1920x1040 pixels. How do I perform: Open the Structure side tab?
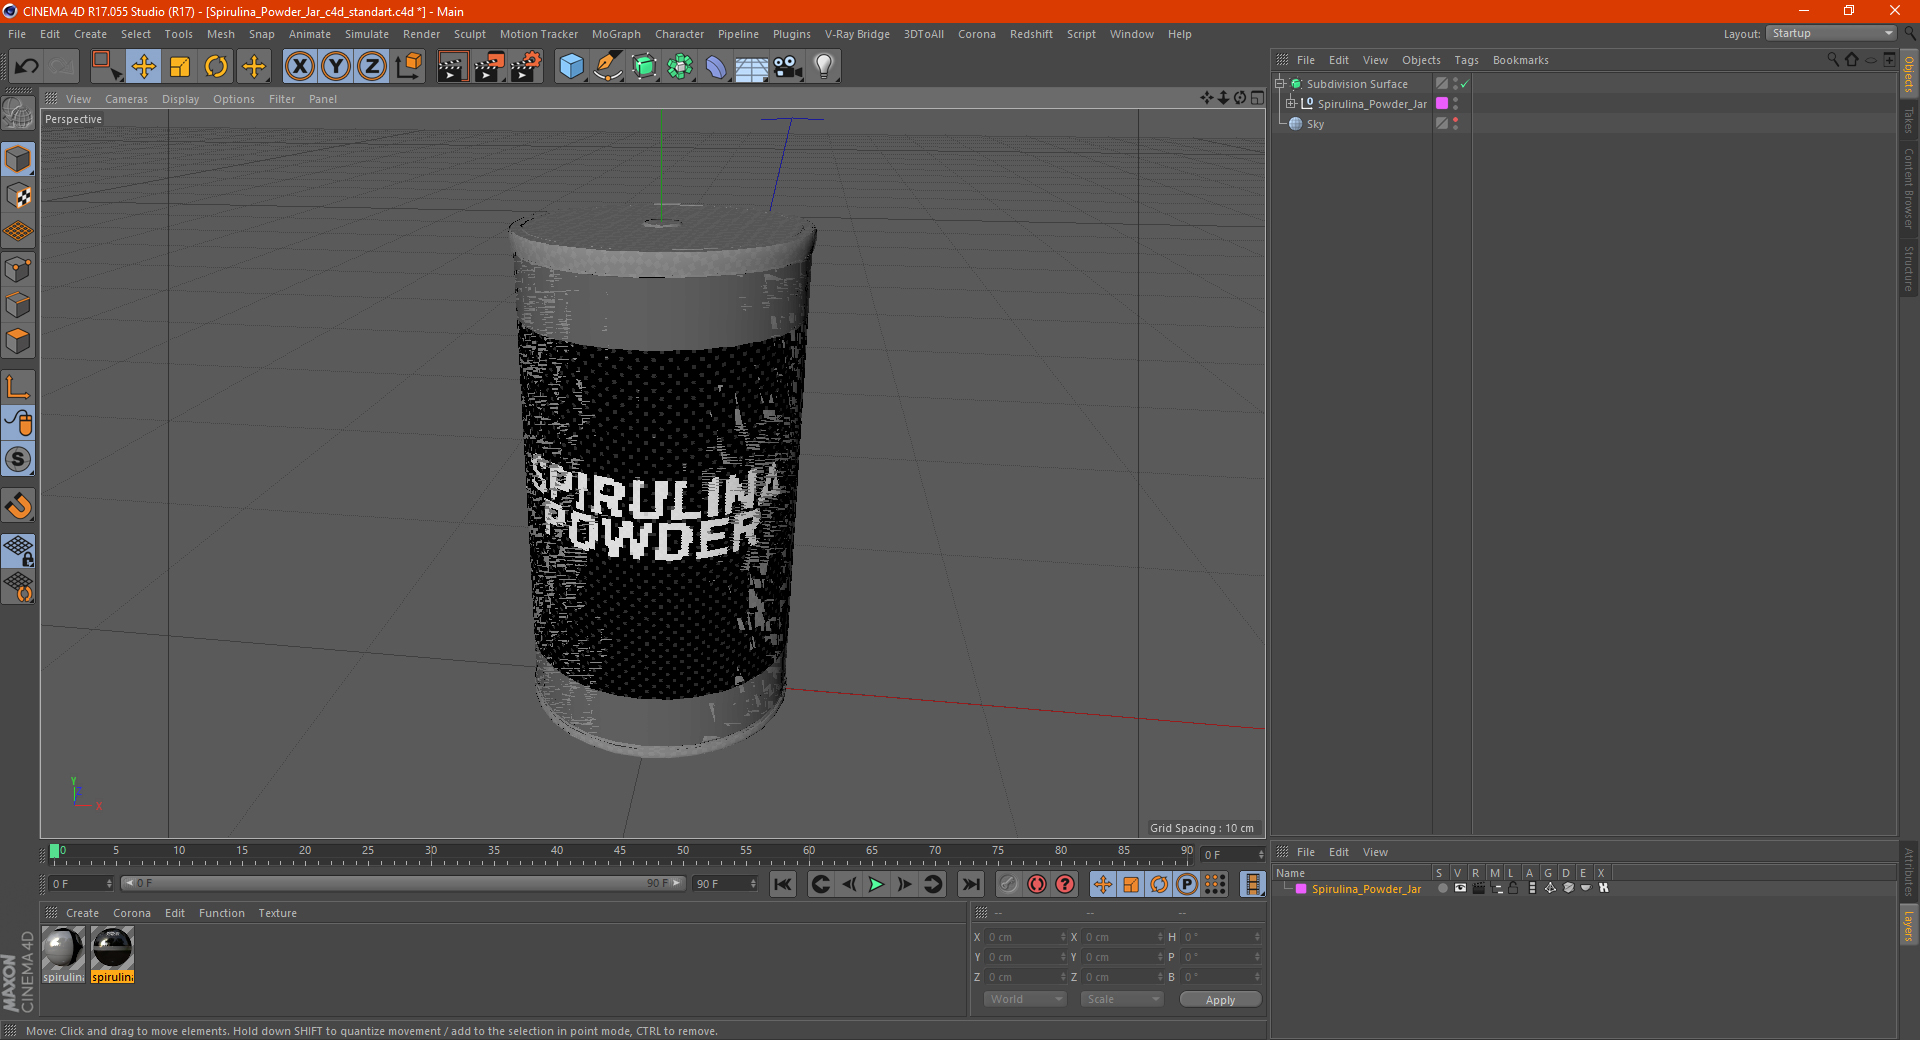pyautogui.click(x=1908, y=268)
